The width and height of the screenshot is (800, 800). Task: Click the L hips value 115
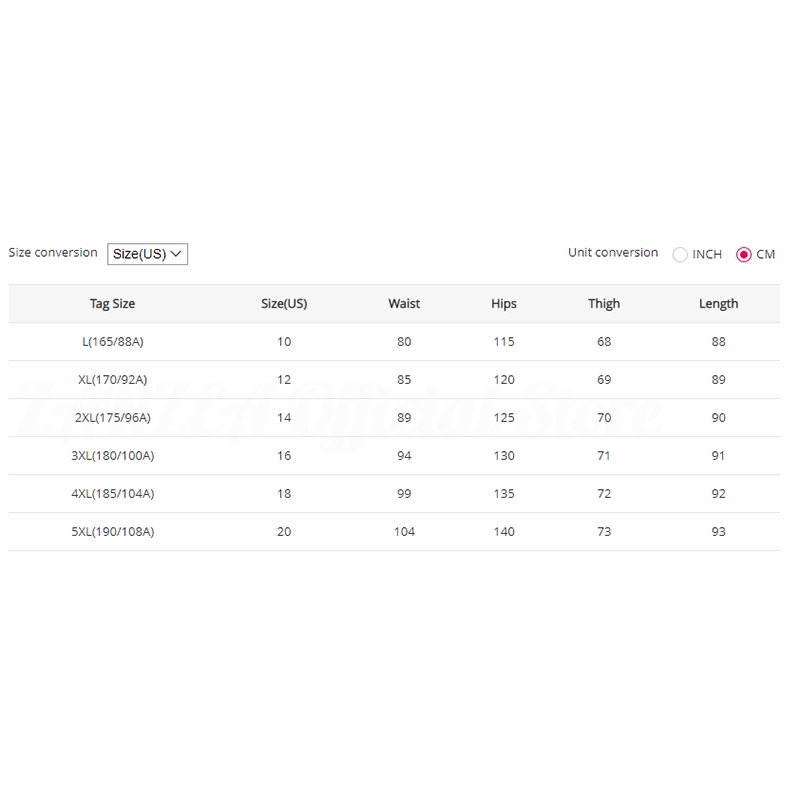coord(504,342)
